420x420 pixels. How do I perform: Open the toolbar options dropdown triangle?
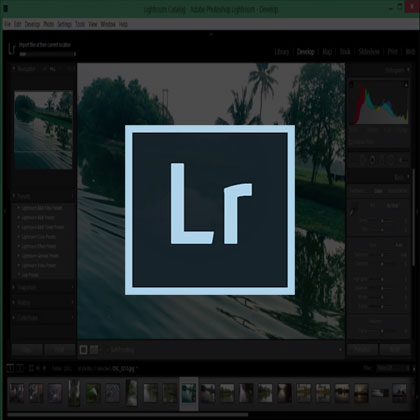pos(340,350)
